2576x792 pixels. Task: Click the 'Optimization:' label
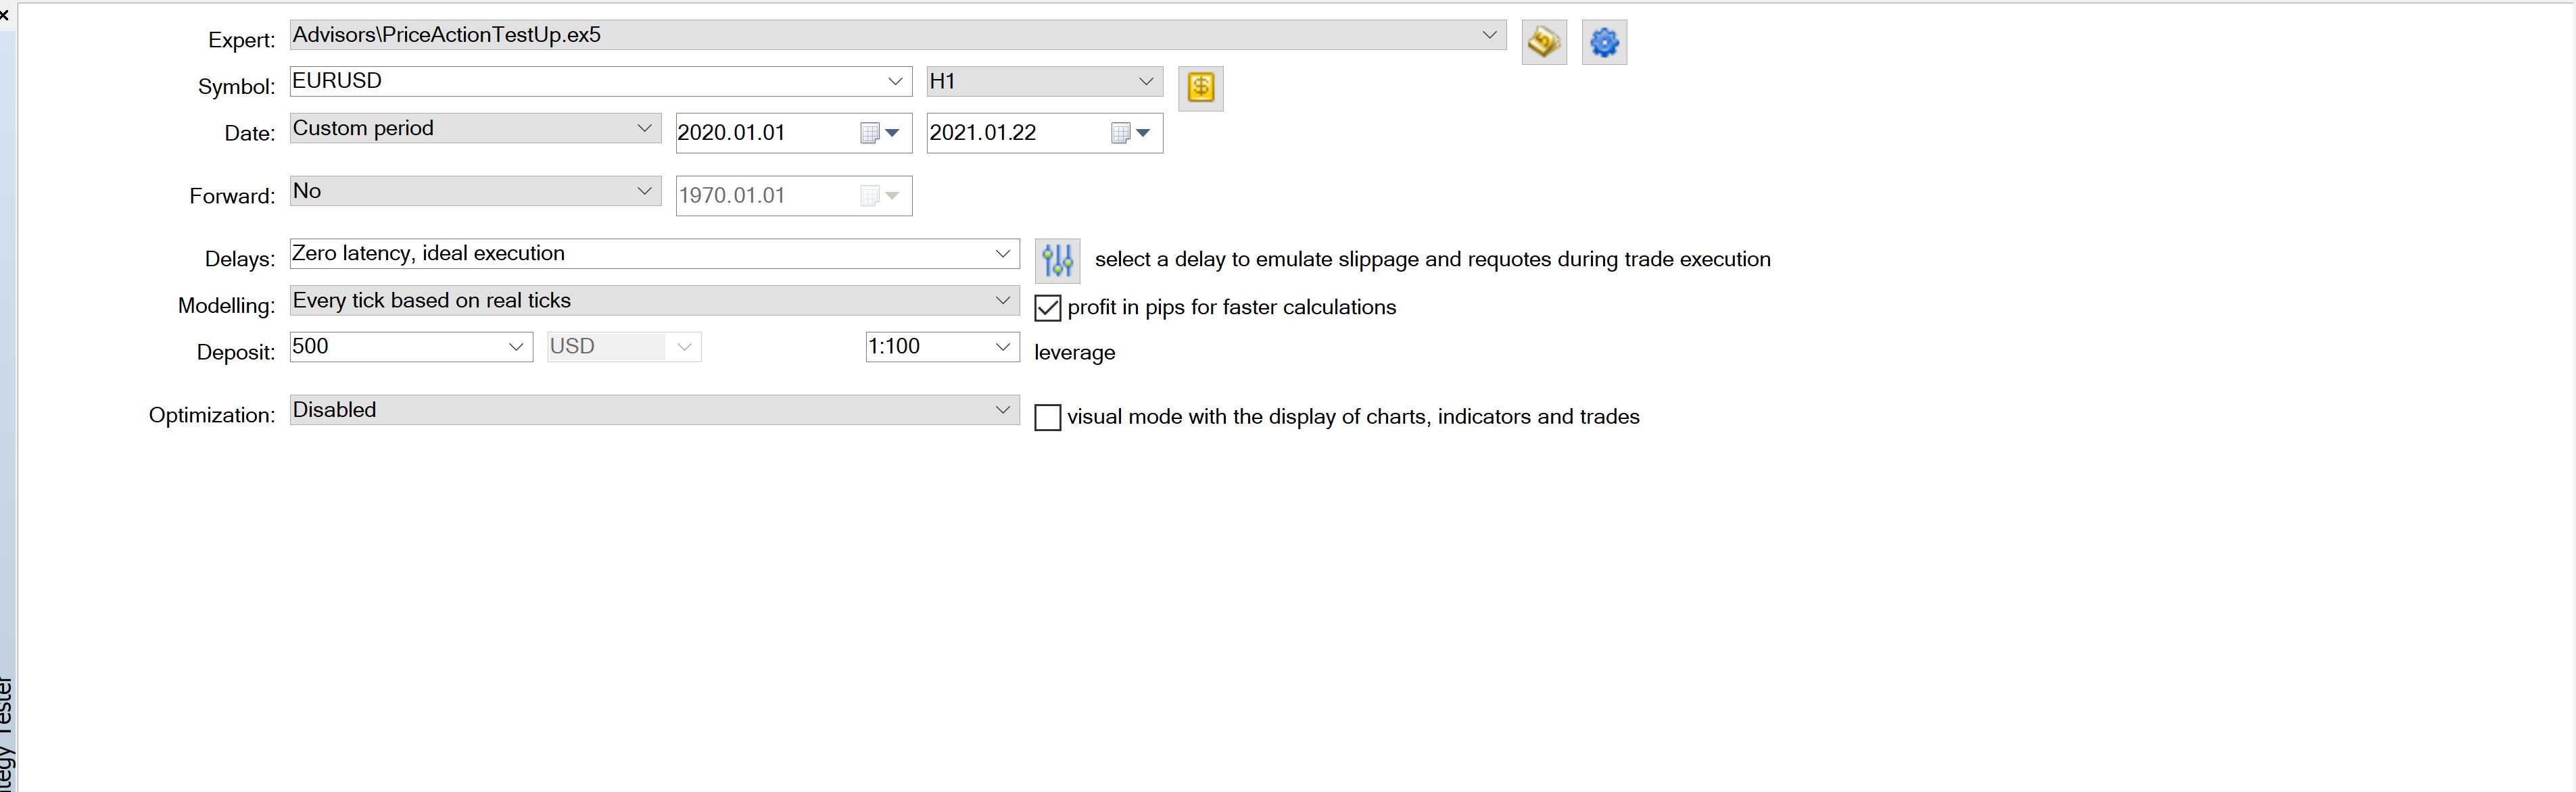(212, 415)
